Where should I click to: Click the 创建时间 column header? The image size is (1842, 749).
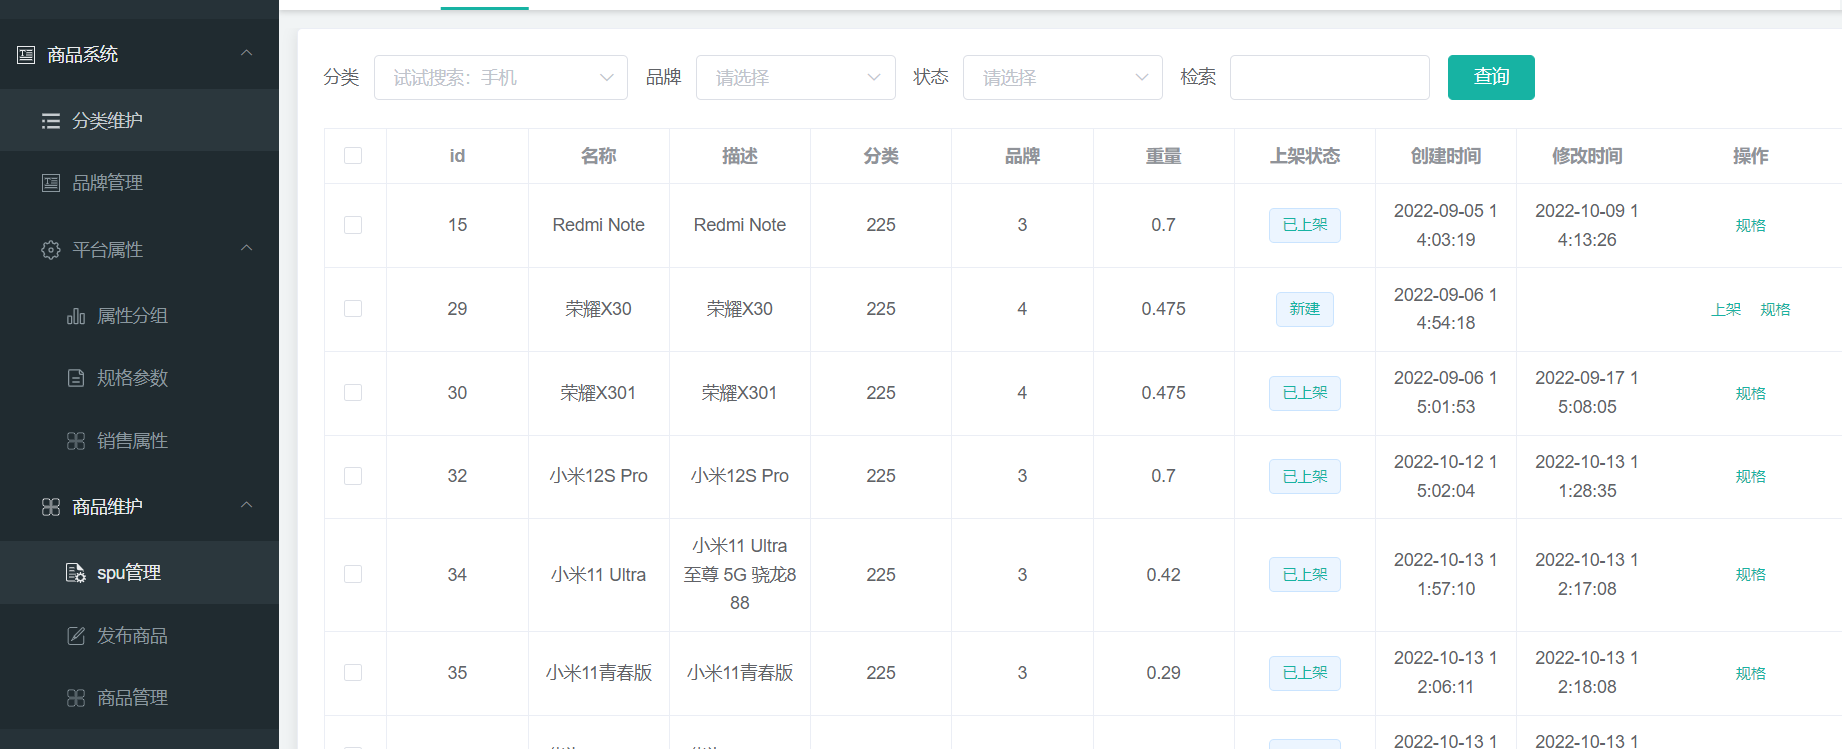click(1446, 156)
